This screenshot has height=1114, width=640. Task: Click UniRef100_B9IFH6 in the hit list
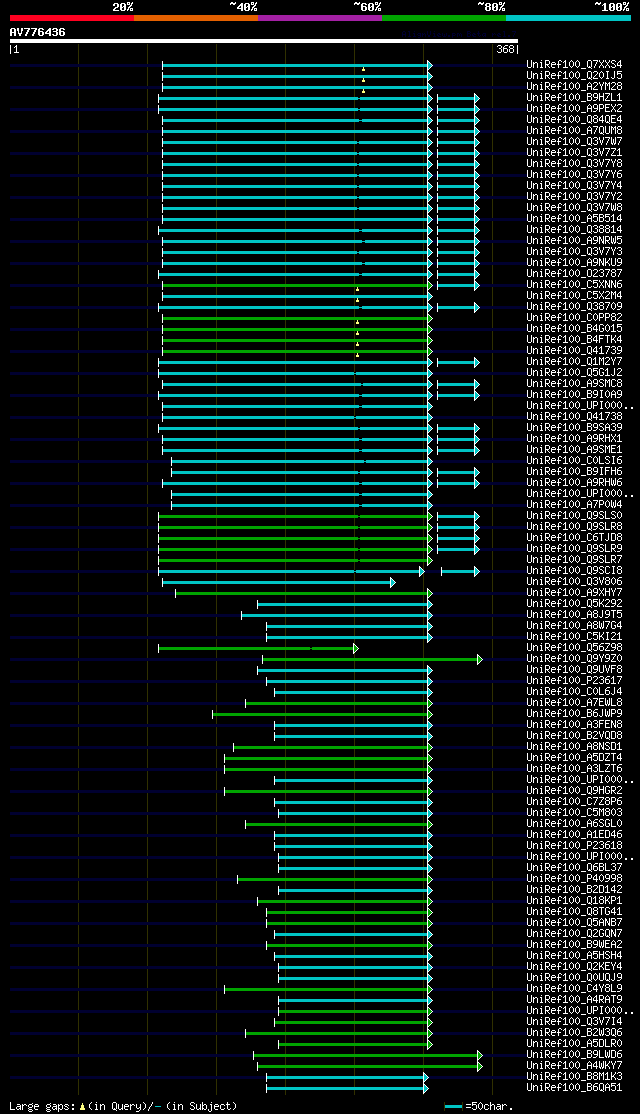[574, 472]
